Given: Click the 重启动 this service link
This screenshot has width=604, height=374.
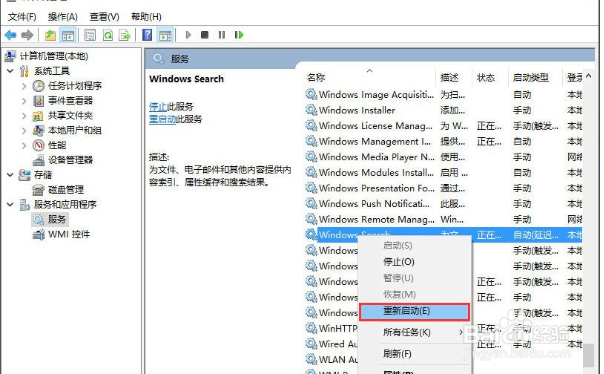Looking at the screenshot, I should click(x=162, y=119).
